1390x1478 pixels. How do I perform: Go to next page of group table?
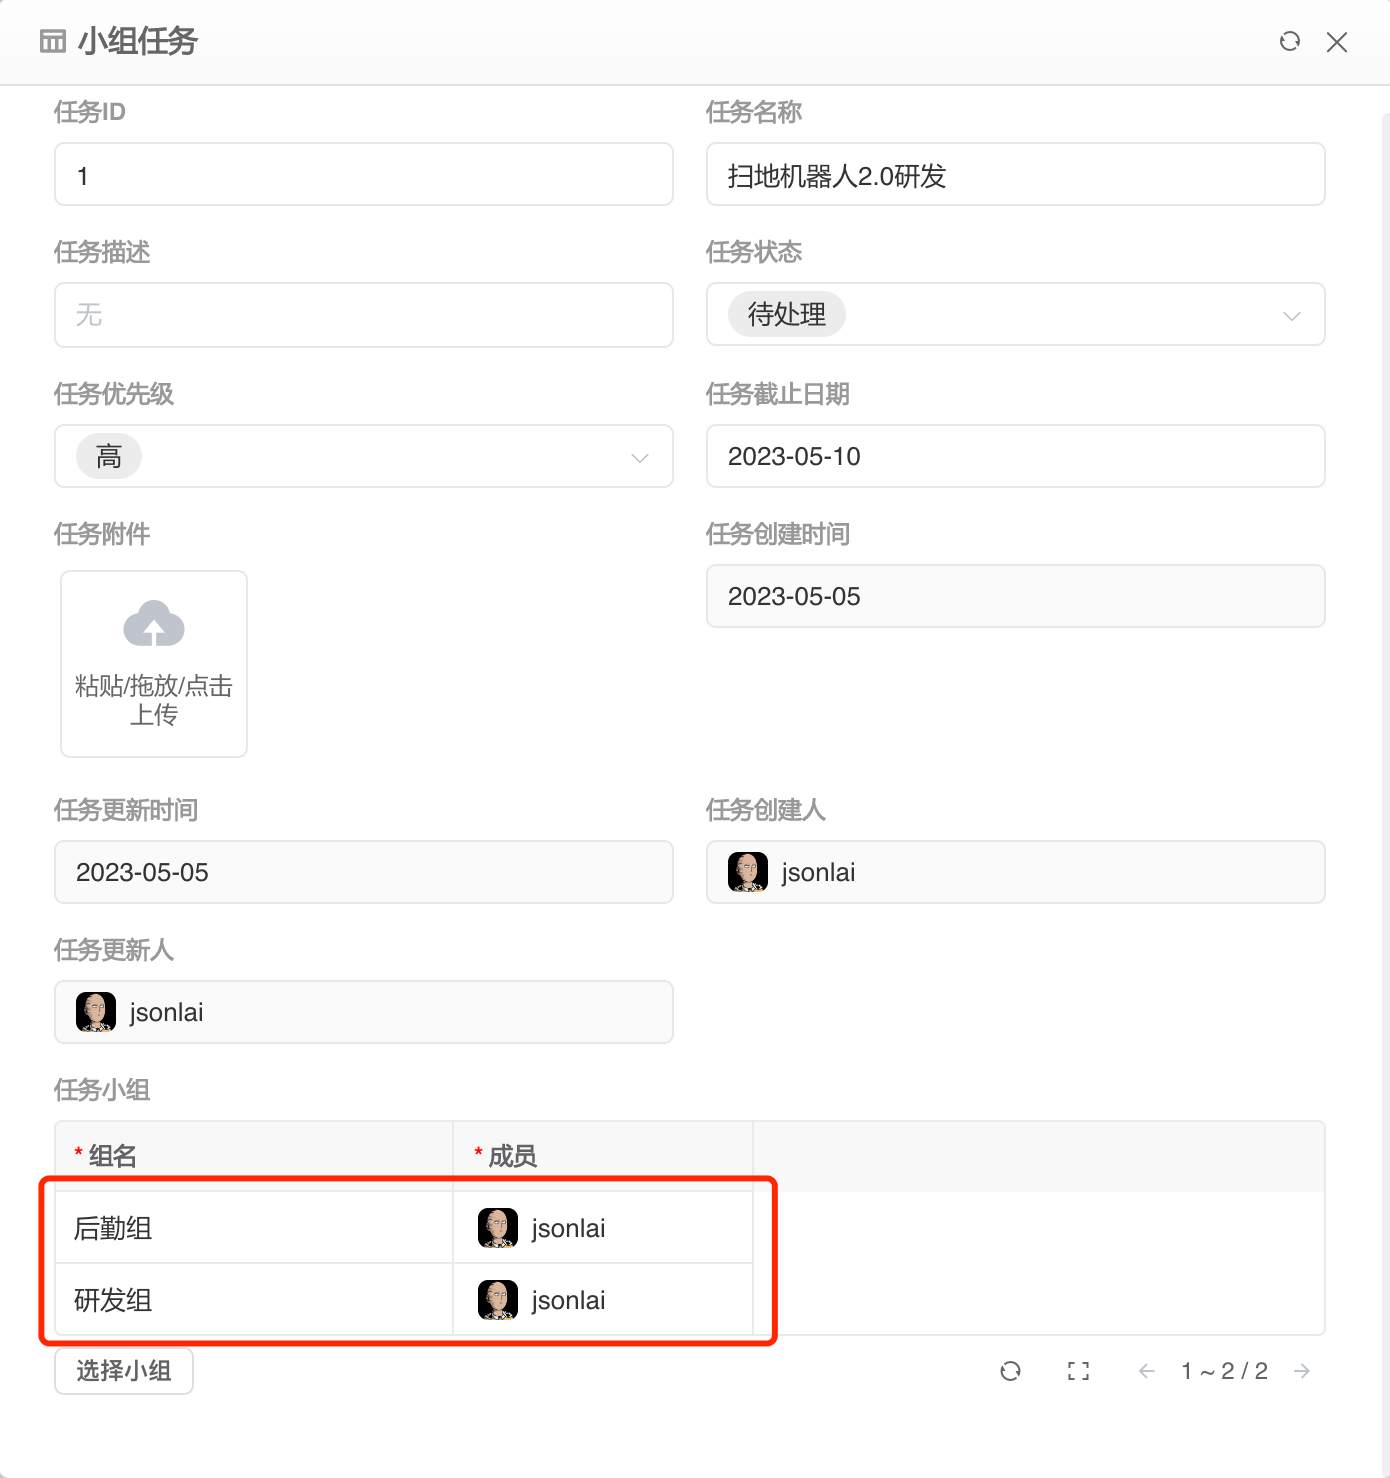(1301, 1371)
